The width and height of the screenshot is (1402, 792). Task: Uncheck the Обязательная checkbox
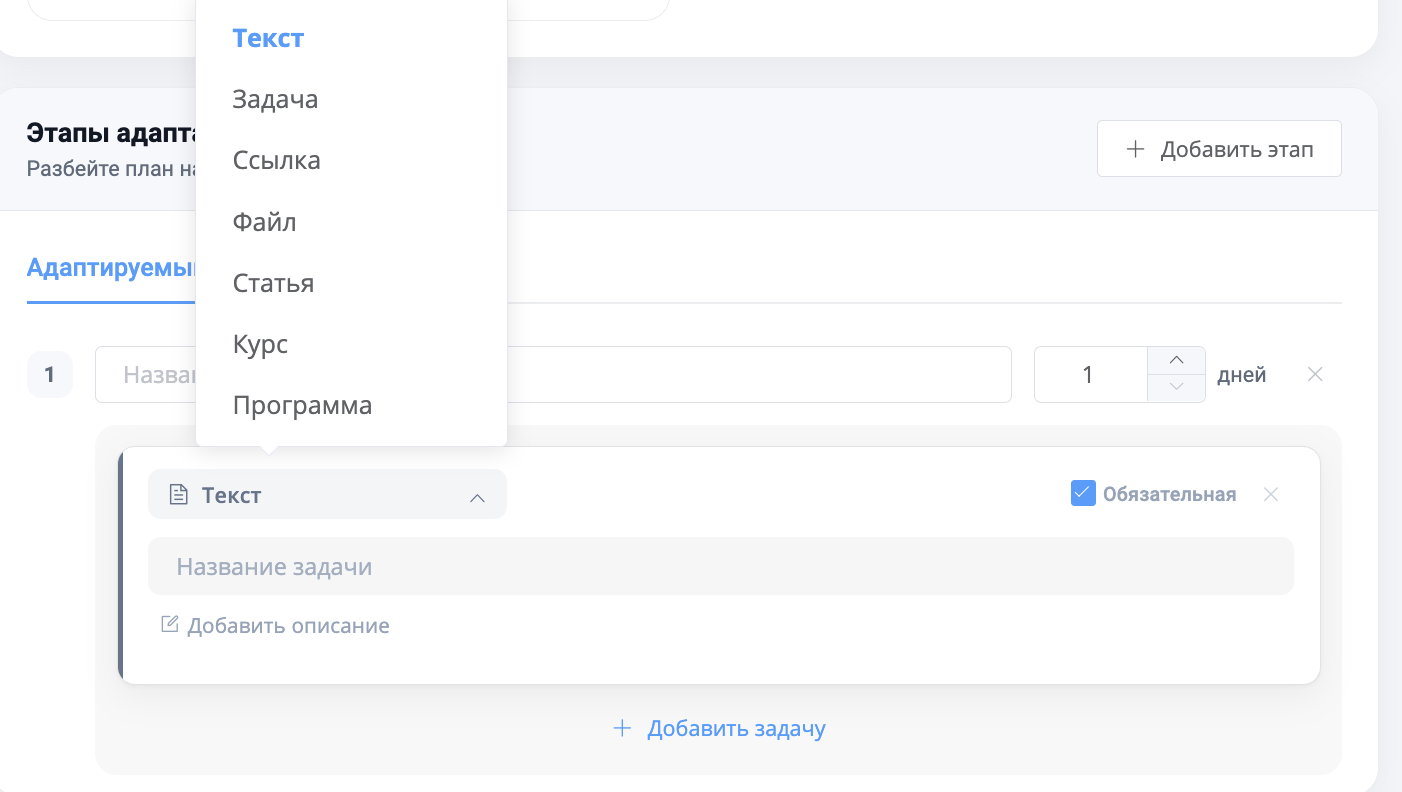[1082, 493]
